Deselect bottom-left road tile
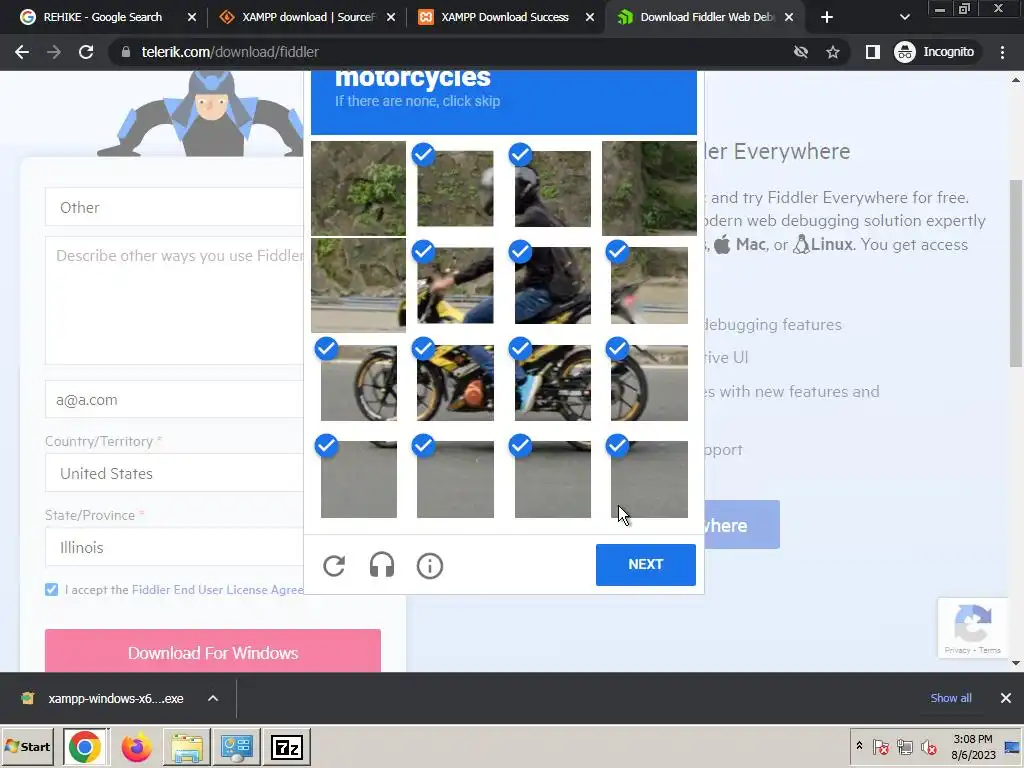Viewport: 1024px width, 768px height. [x=358, y=479]
